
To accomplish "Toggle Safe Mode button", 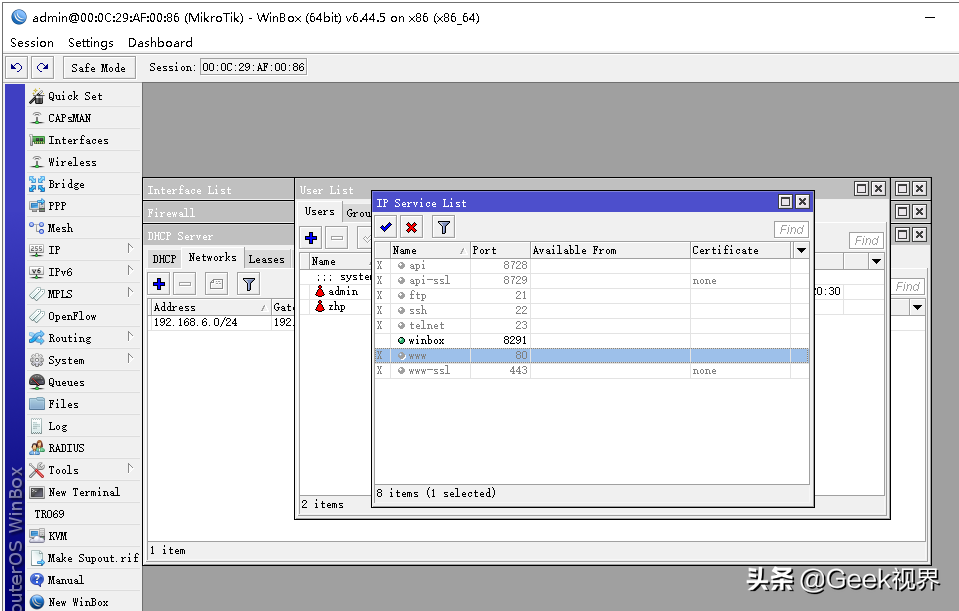I will pos(98,68).
